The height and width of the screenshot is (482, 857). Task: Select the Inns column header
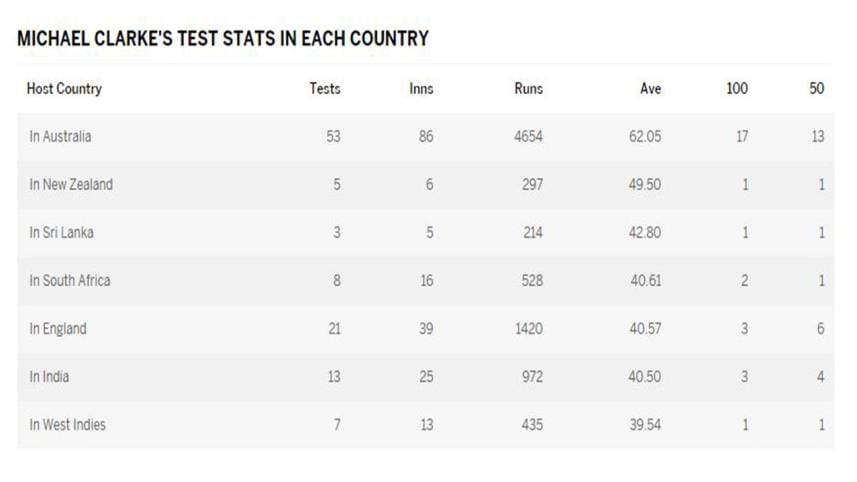click(421, 89)
